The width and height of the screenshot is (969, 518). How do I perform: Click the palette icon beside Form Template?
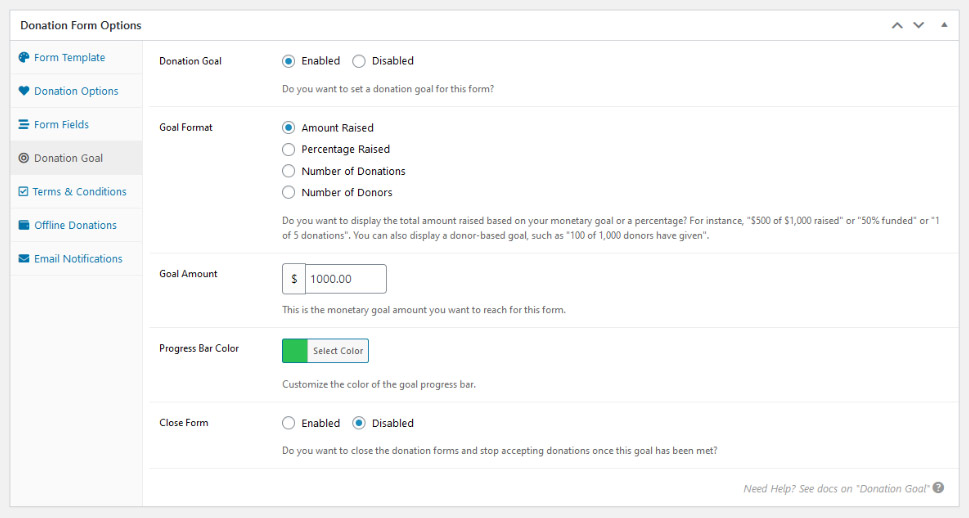pos(24,58)
